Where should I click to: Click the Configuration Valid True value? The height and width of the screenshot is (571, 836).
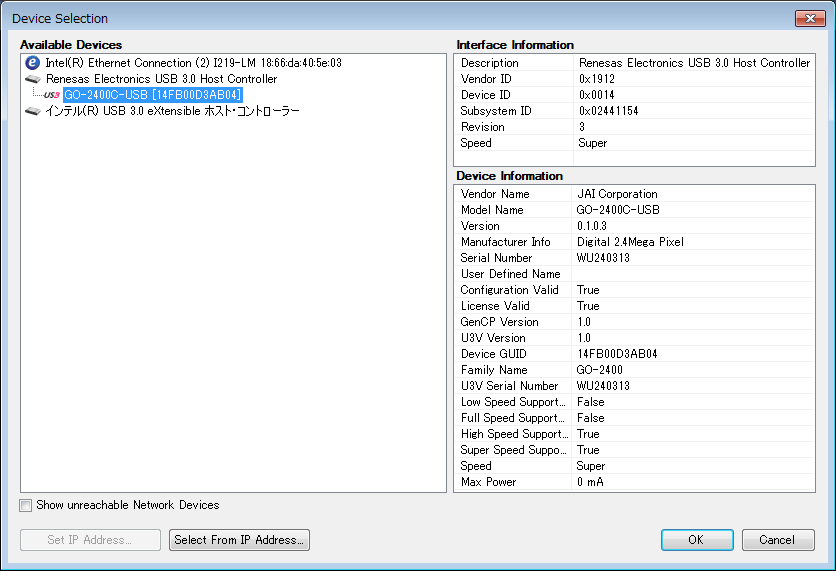coord(588,290)
